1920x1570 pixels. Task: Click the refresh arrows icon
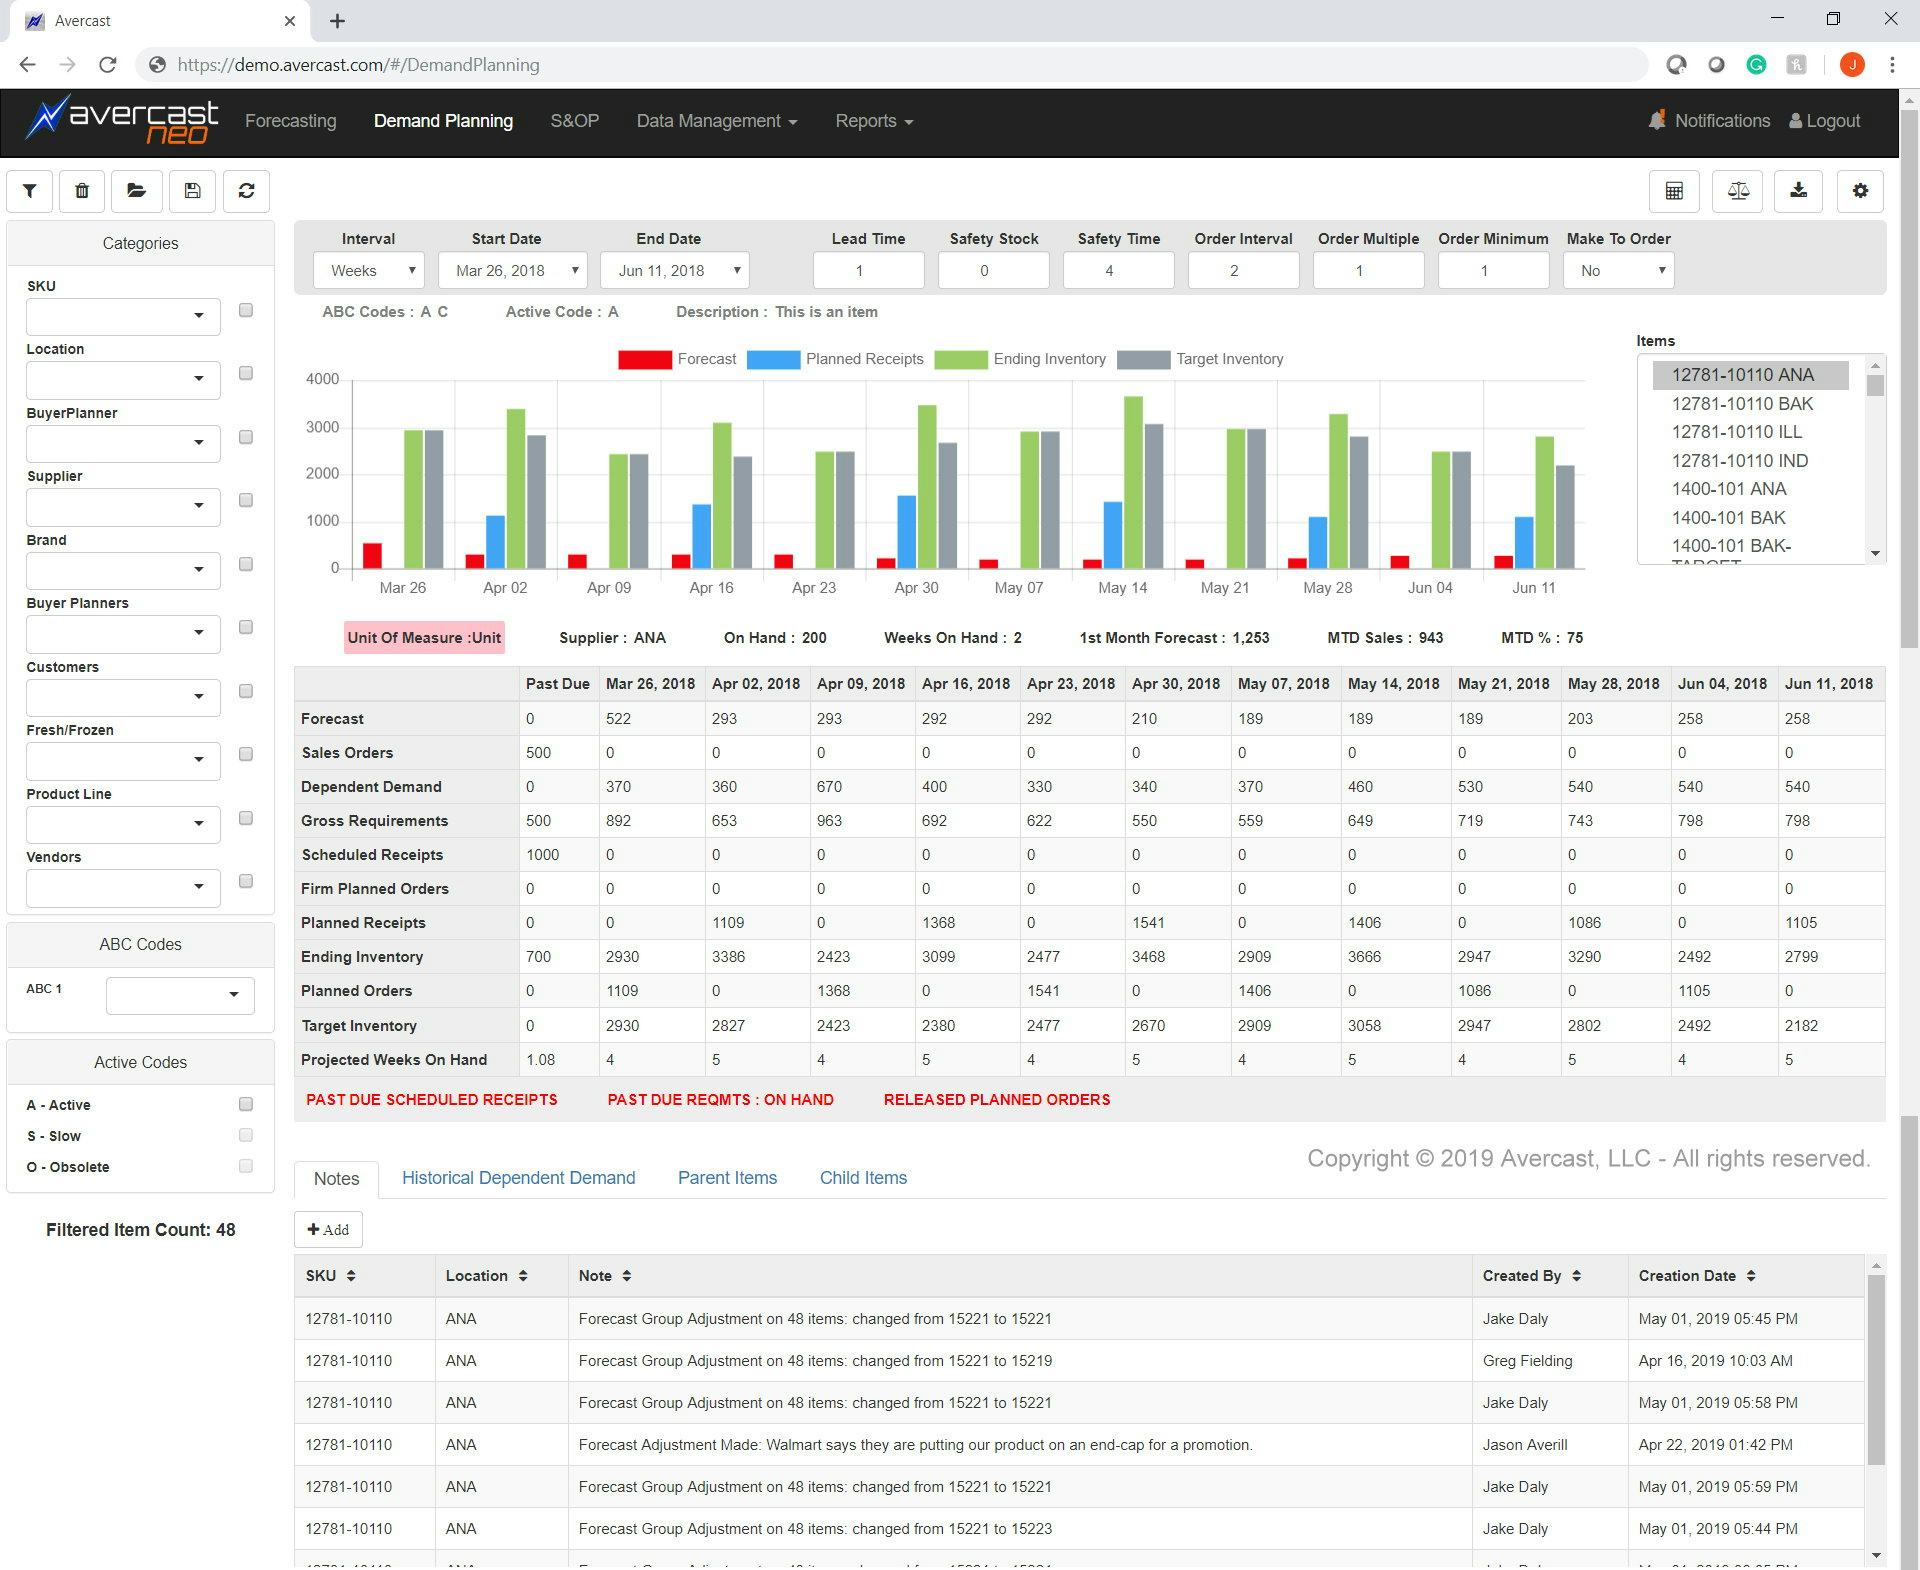246,191
